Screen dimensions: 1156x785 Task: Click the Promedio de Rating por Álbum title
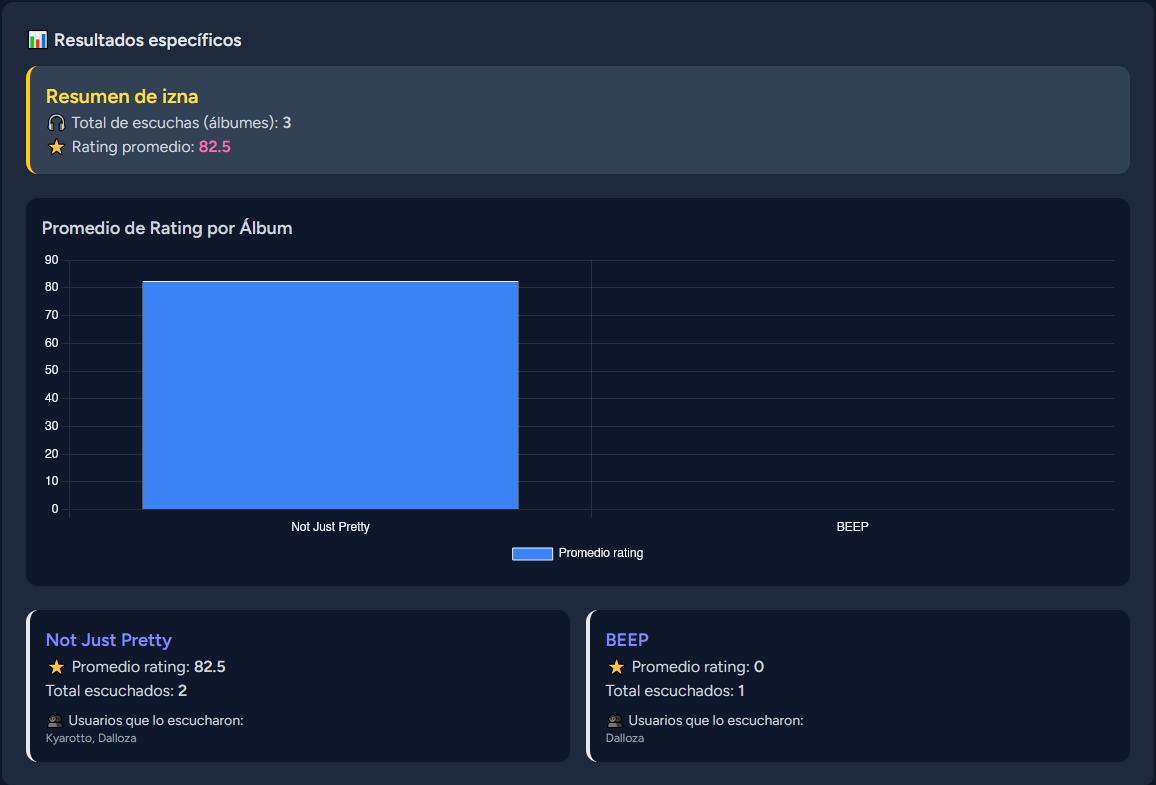click(167, 228)
